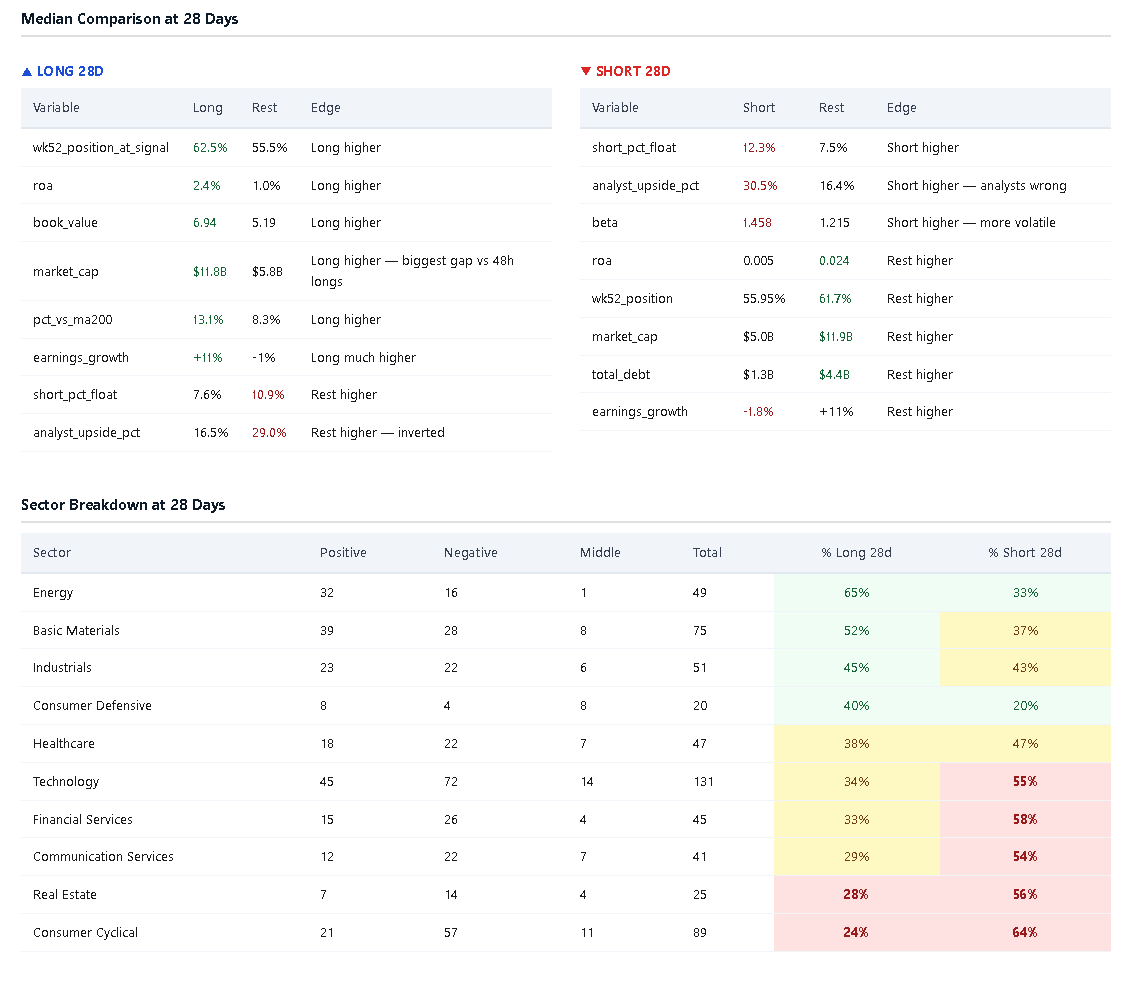Viewport: 1123px width, 984px height.
Task: Click the 28% long cell for Real Estate
Action: (857, 895)
